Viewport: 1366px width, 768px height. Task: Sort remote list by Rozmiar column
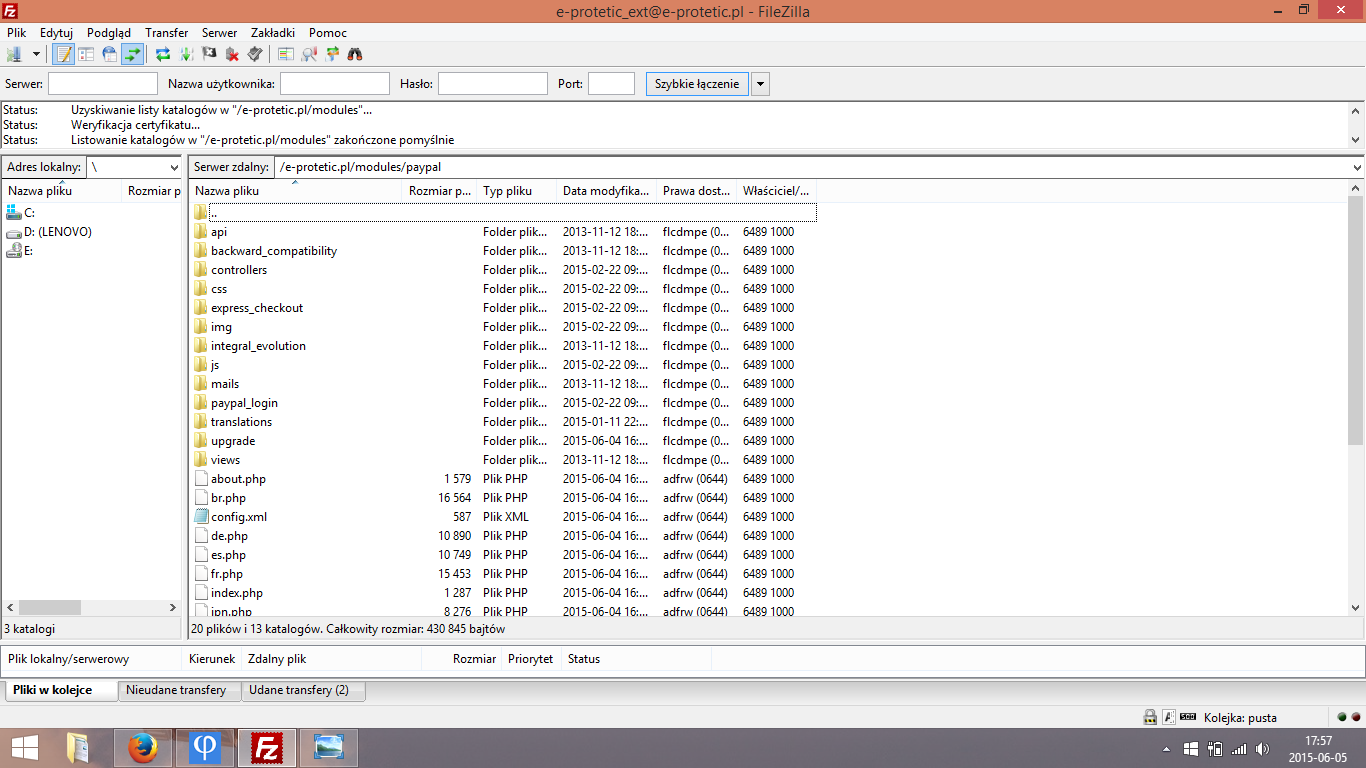[439, 191]
